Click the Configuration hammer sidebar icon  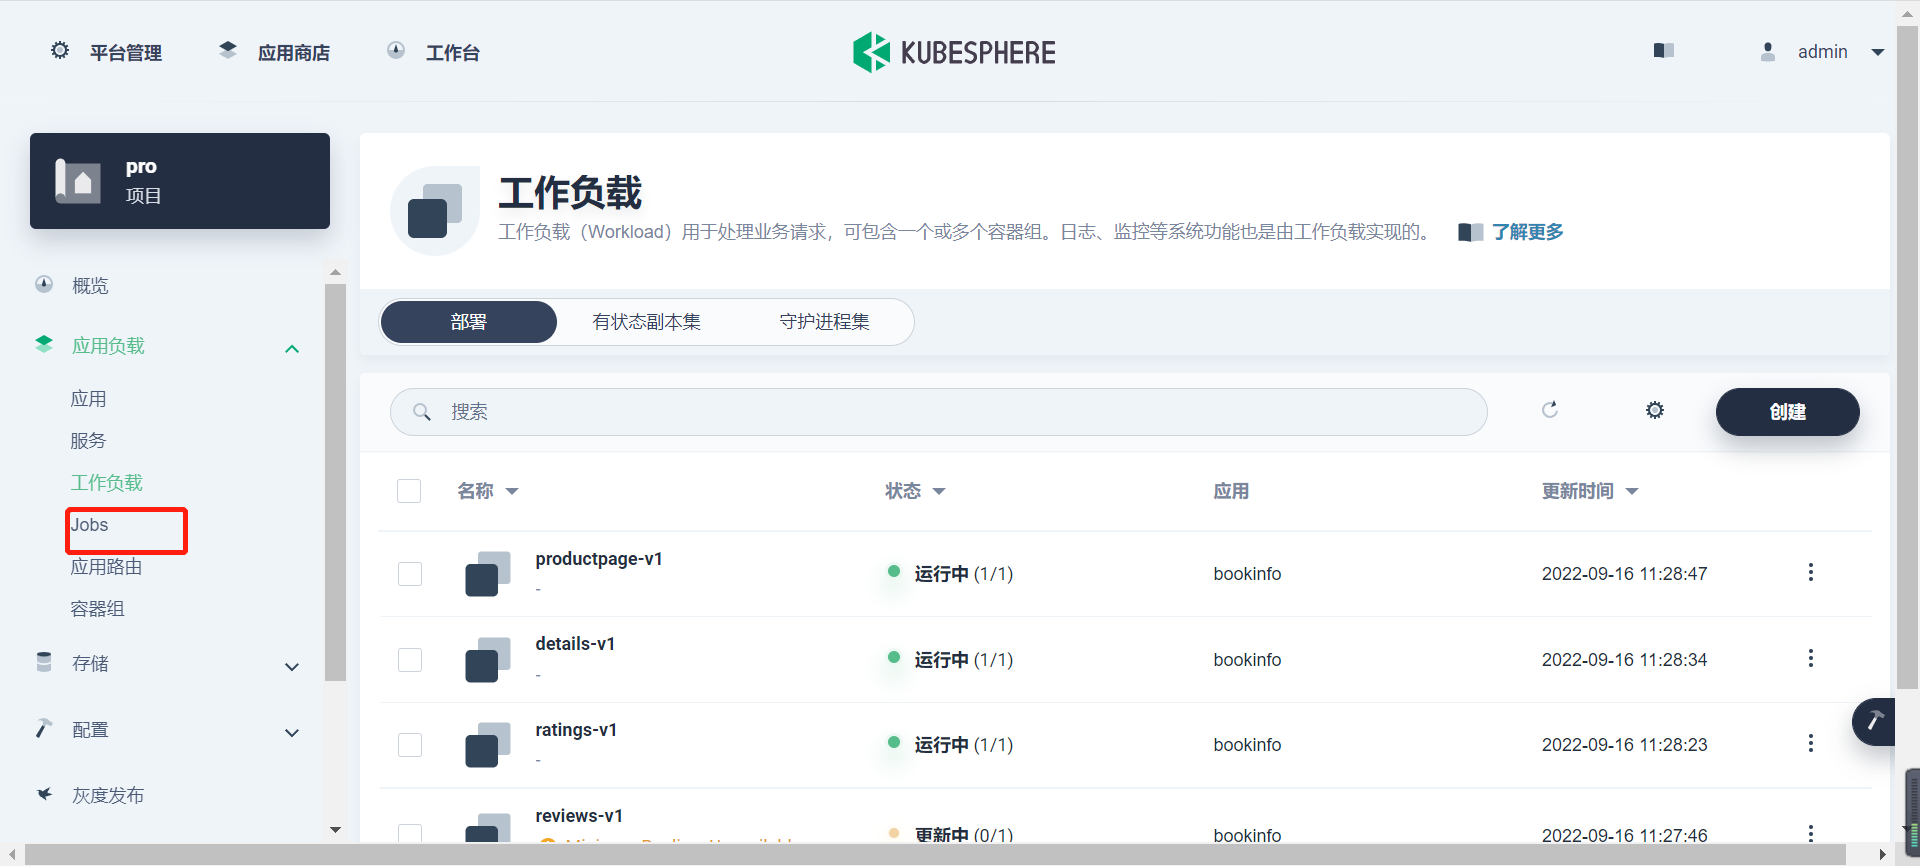[44, 728]
